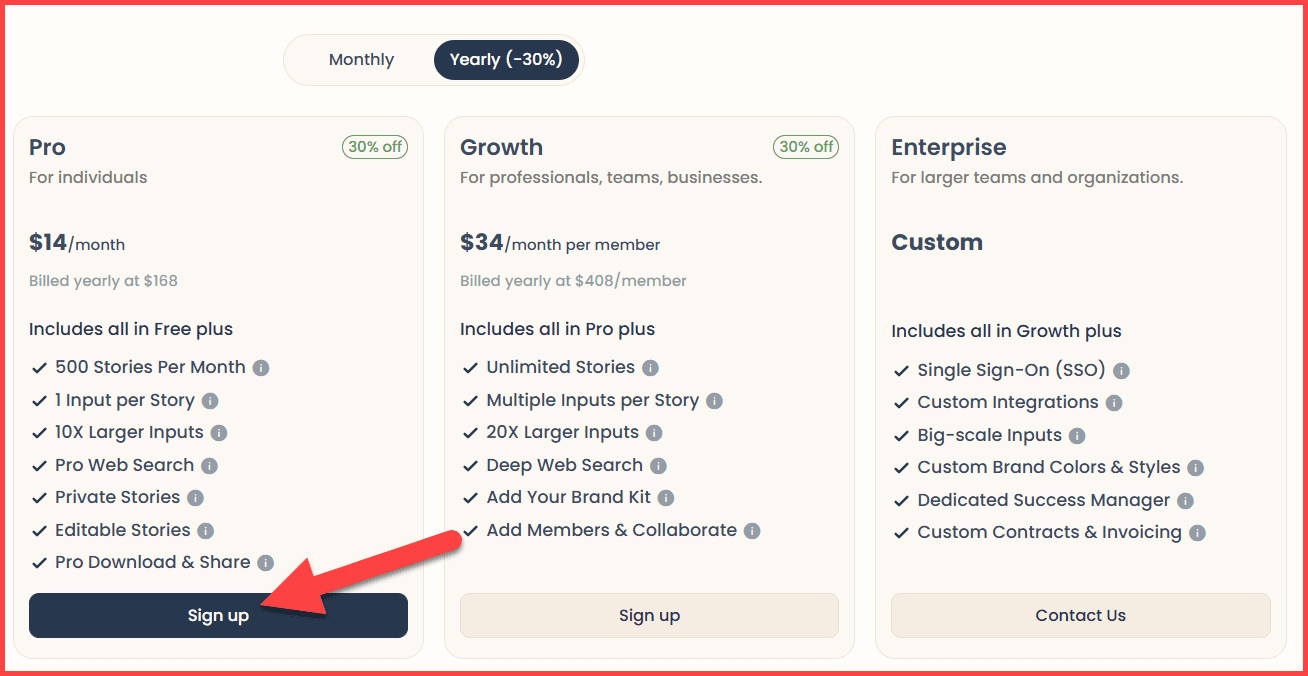Open info tooltip for 500 Stories Per Month
This screenshot has width=1308, height=676.
click(x=262, y=368)
